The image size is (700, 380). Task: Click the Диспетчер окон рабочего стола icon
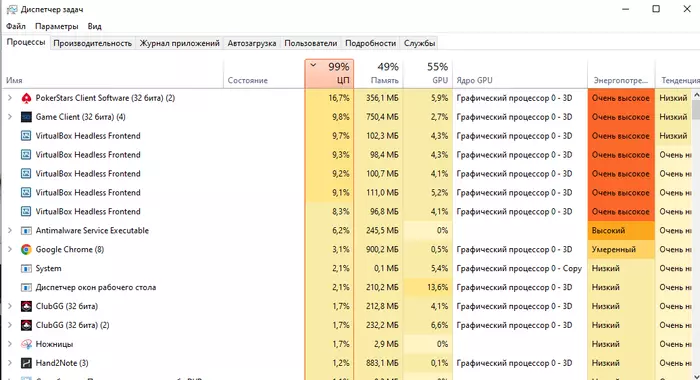(x=26, y=288)
